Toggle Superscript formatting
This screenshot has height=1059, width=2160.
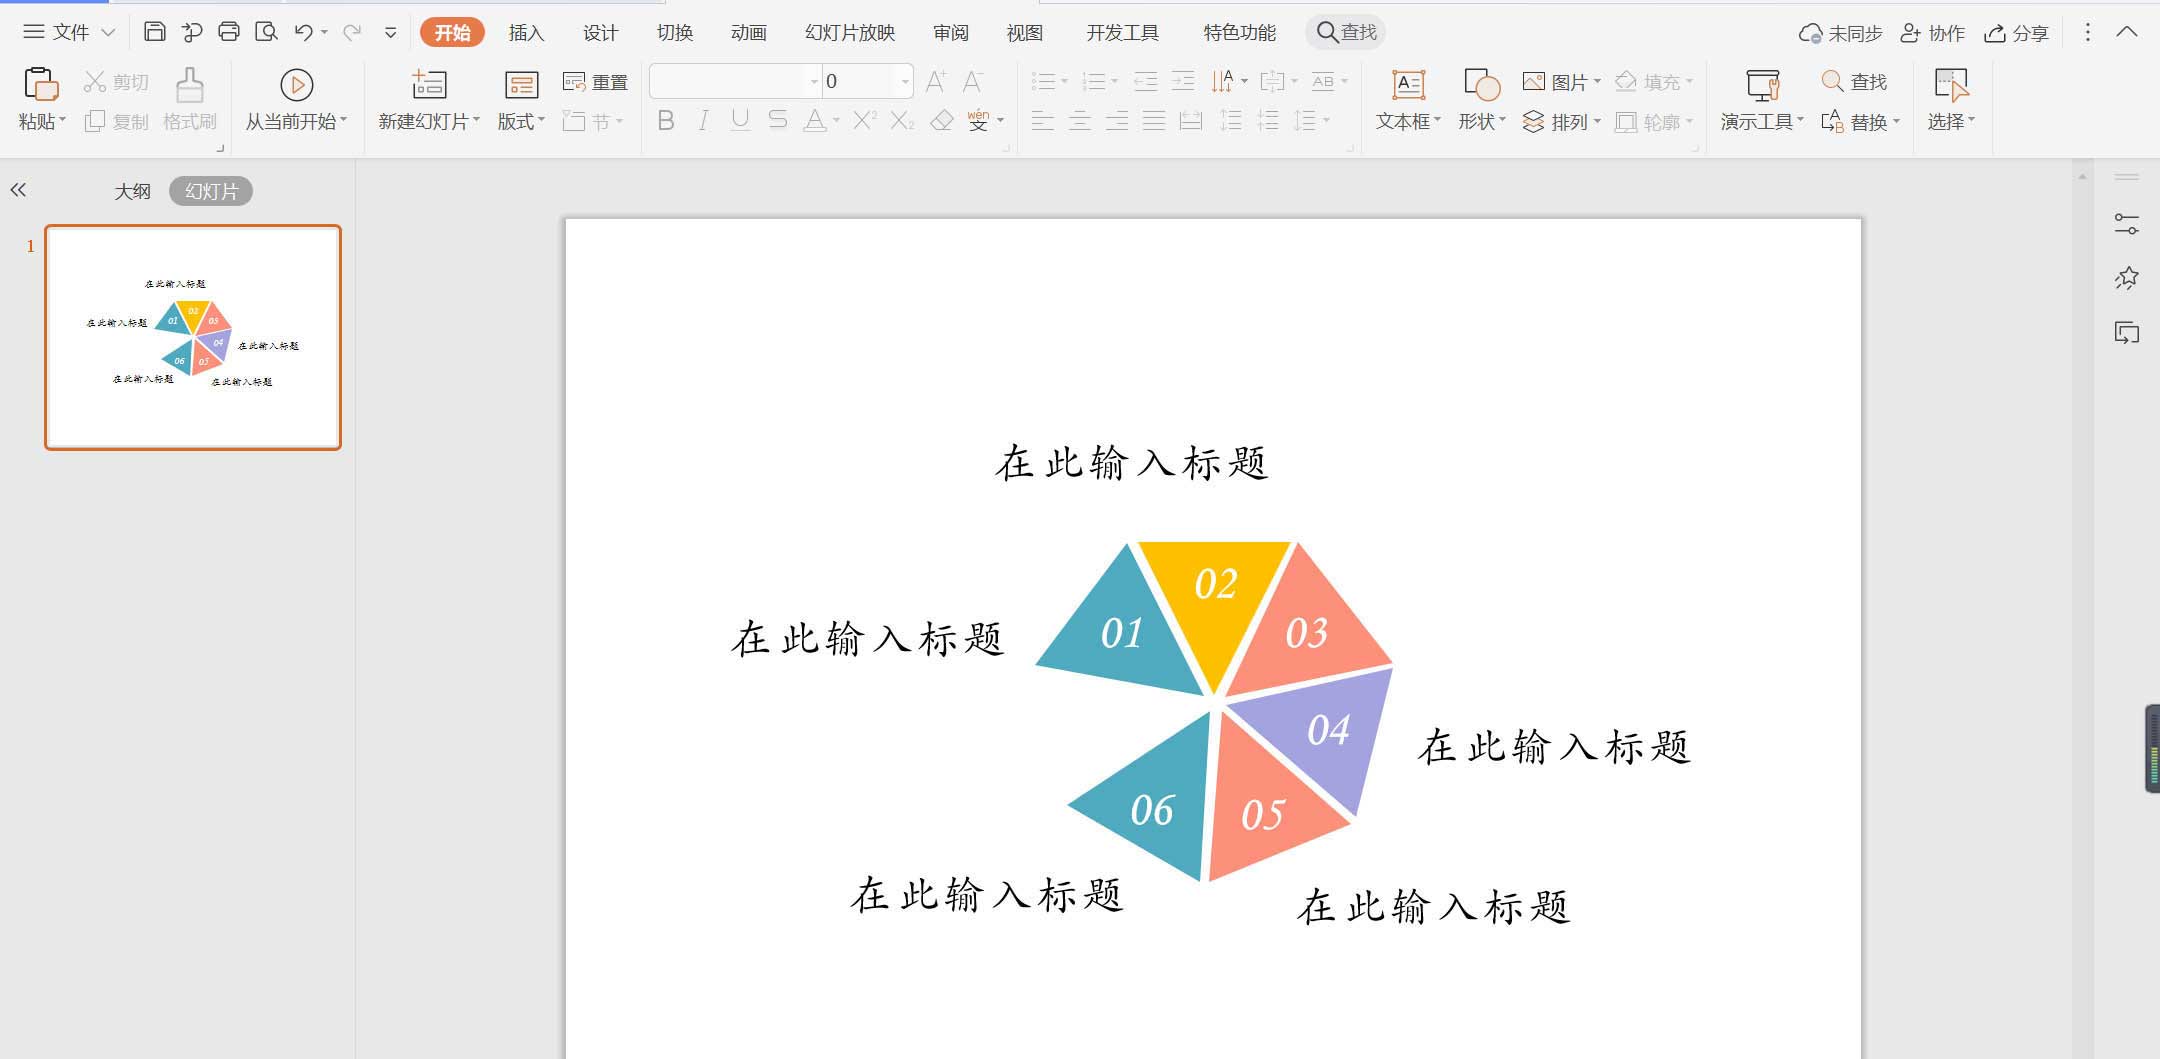(x=865, y=121)
